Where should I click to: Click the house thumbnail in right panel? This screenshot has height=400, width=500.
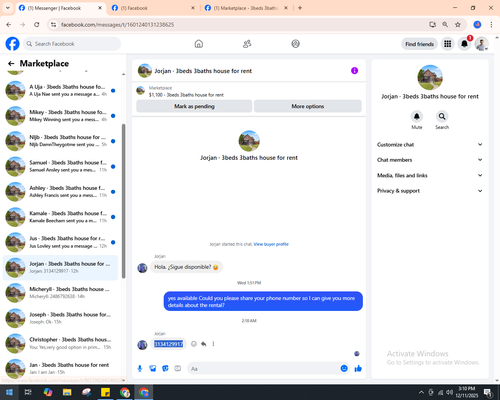coord(430,77)
